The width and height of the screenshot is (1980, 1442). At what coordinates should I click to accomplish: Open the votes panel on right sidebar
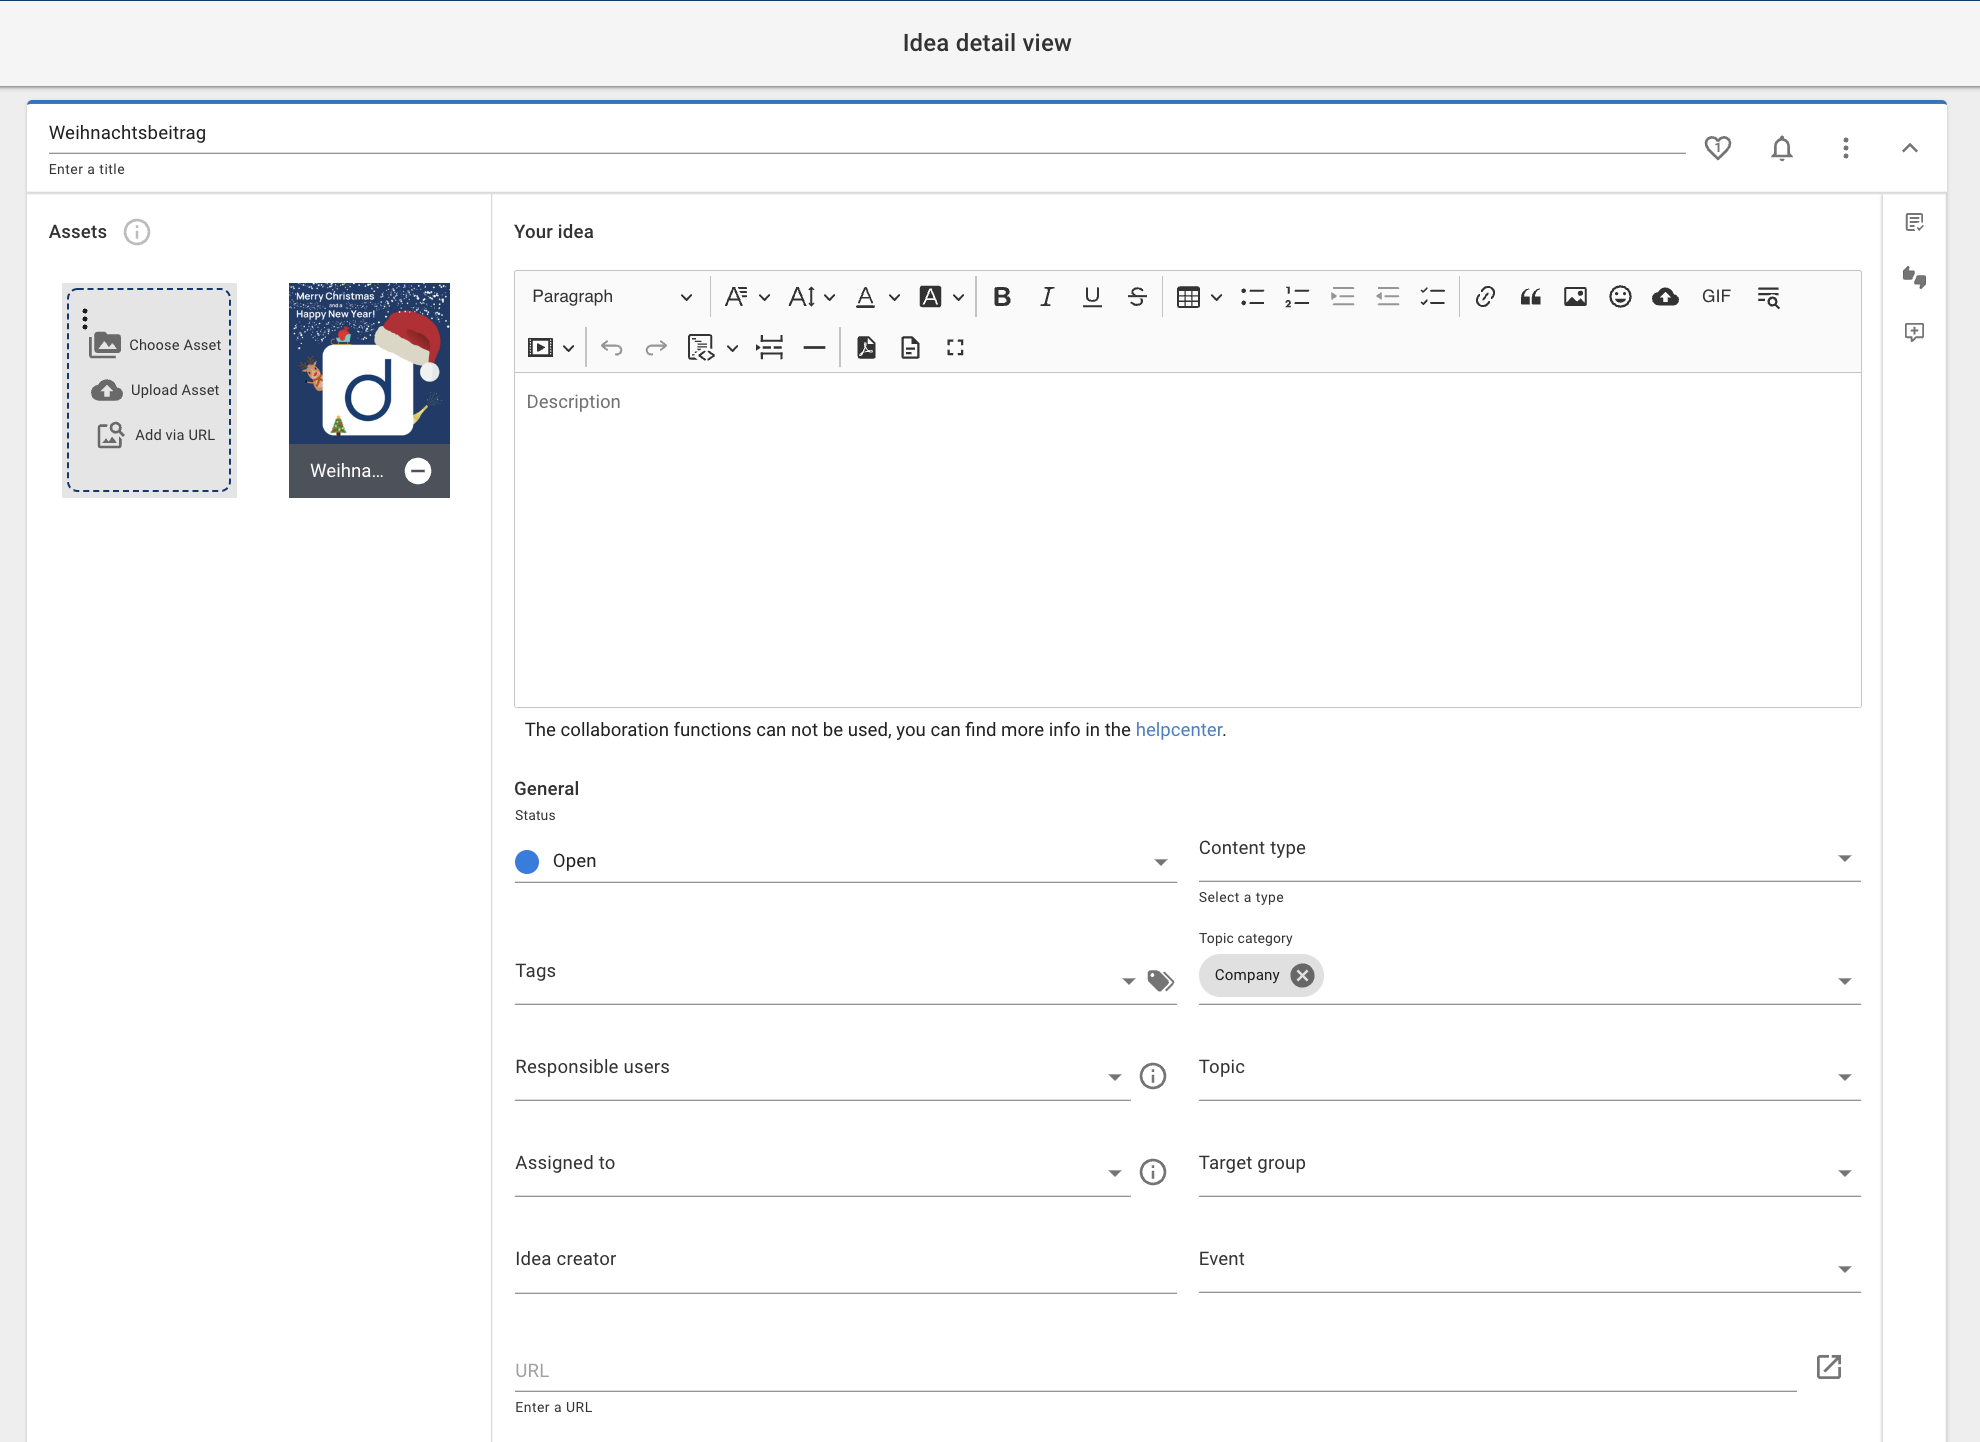pyautogui.click(x=1915, y=278)
